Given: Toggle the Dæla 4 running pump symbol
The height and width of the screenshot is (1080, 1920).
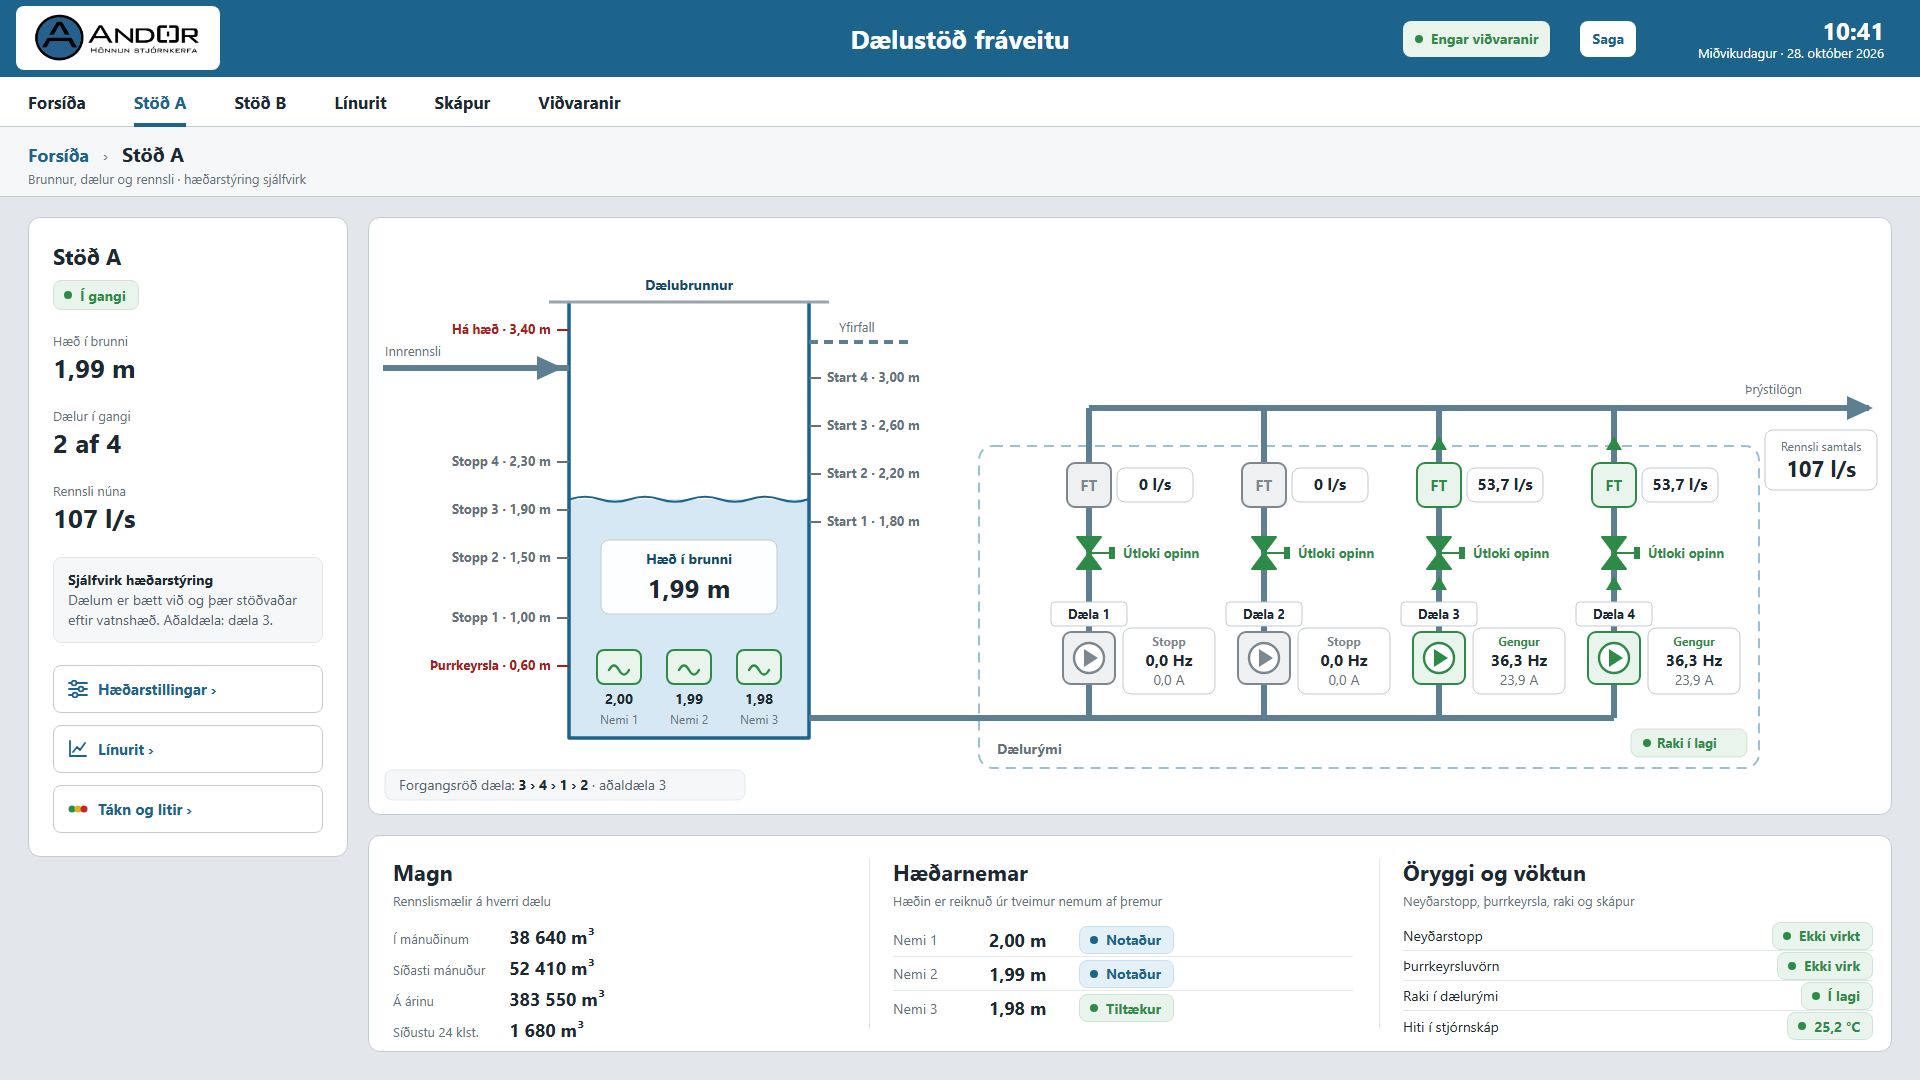Looking at the screenshot, I should (1613, 658).
